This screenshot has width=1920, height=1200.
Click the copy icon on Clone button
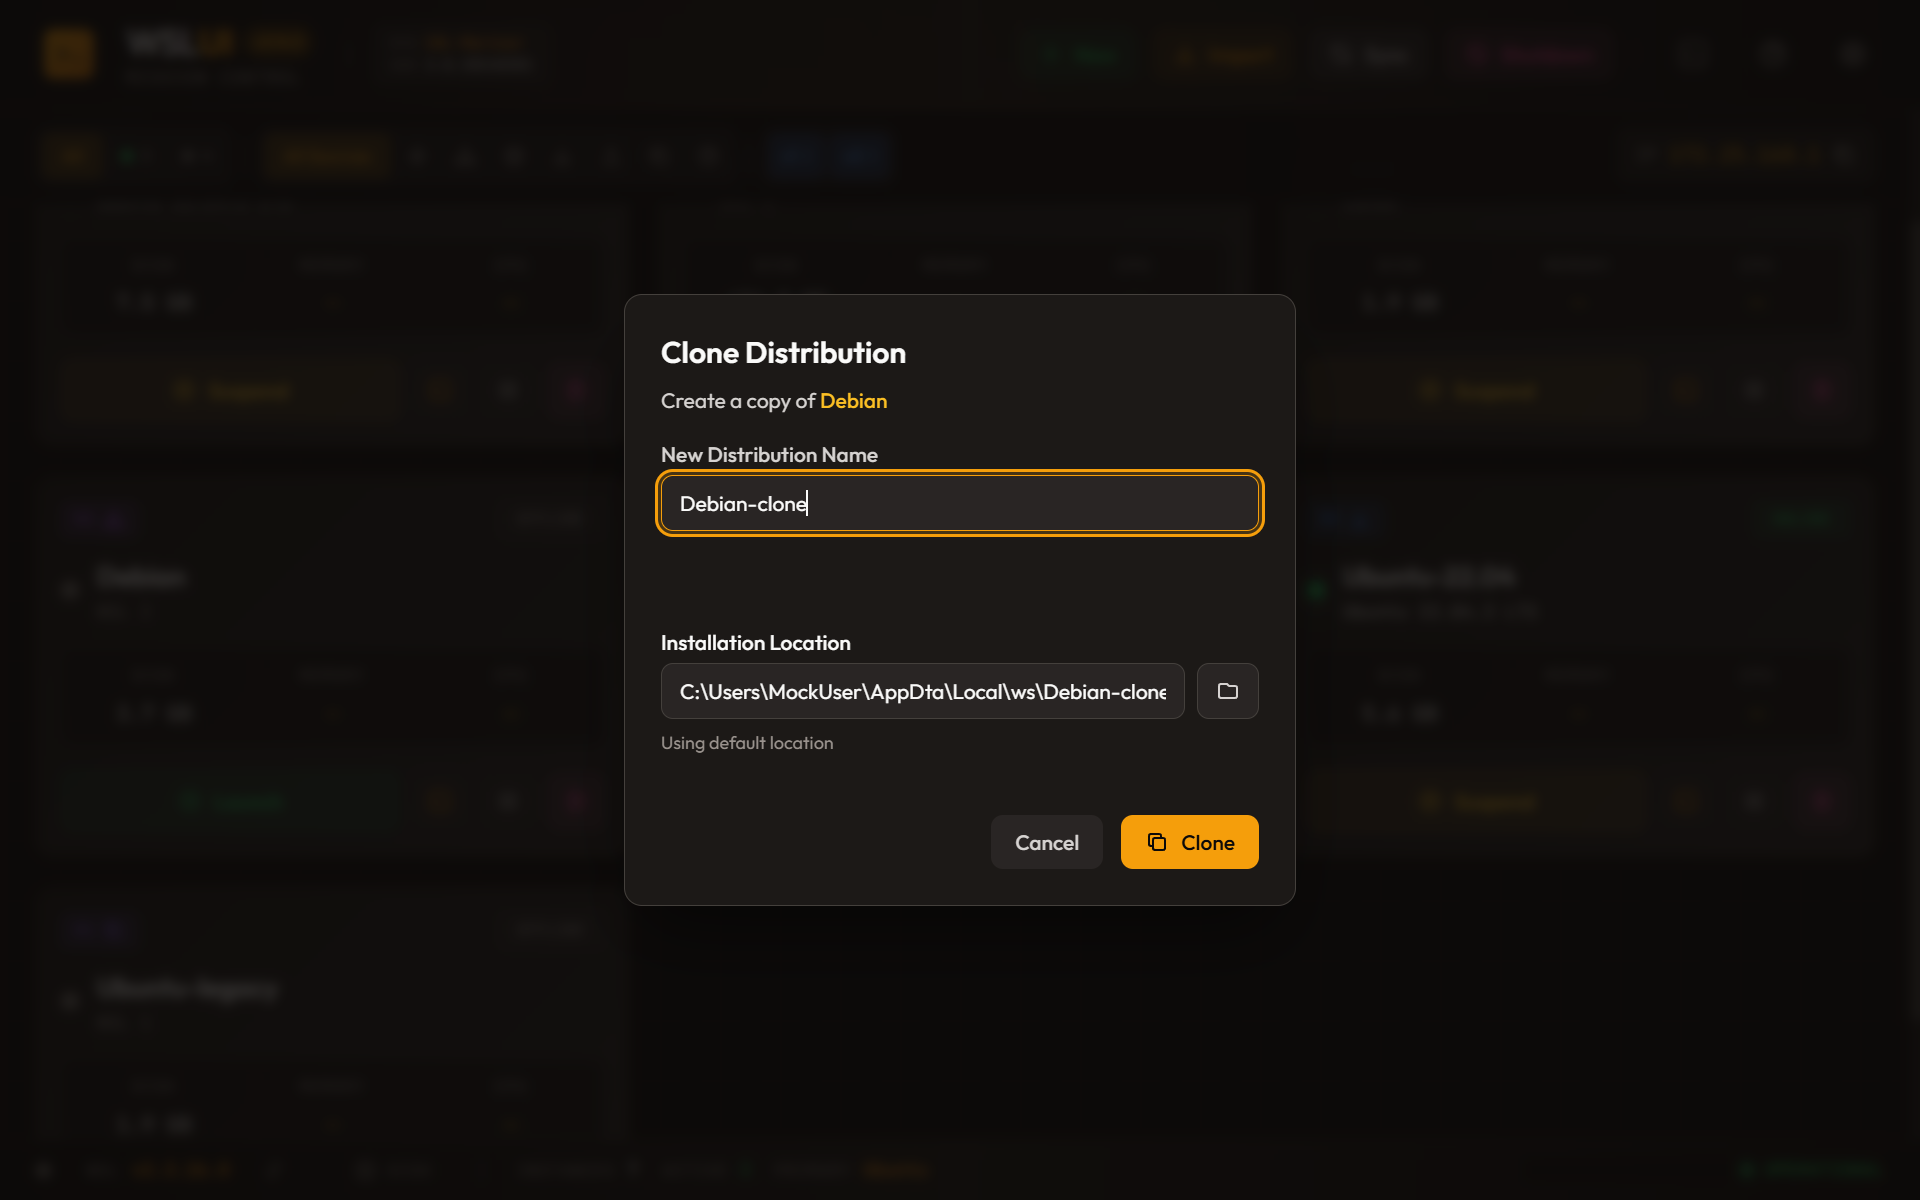click(x=1157, y=842)
